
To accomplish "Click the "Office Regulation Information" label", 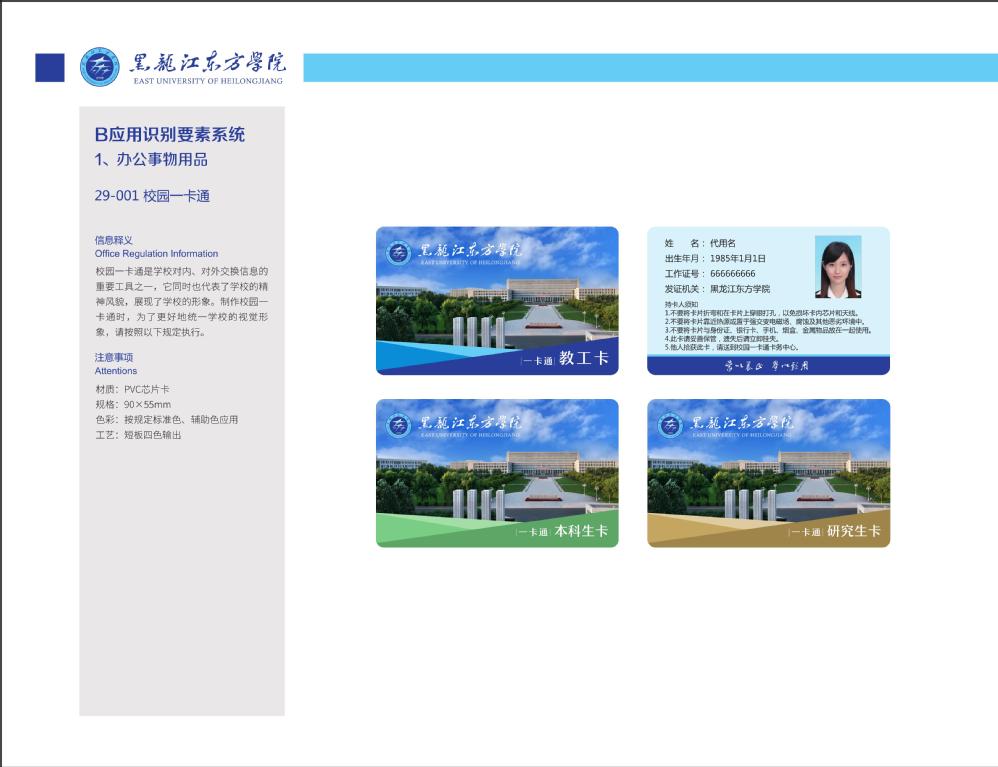I will click(157, 253).
